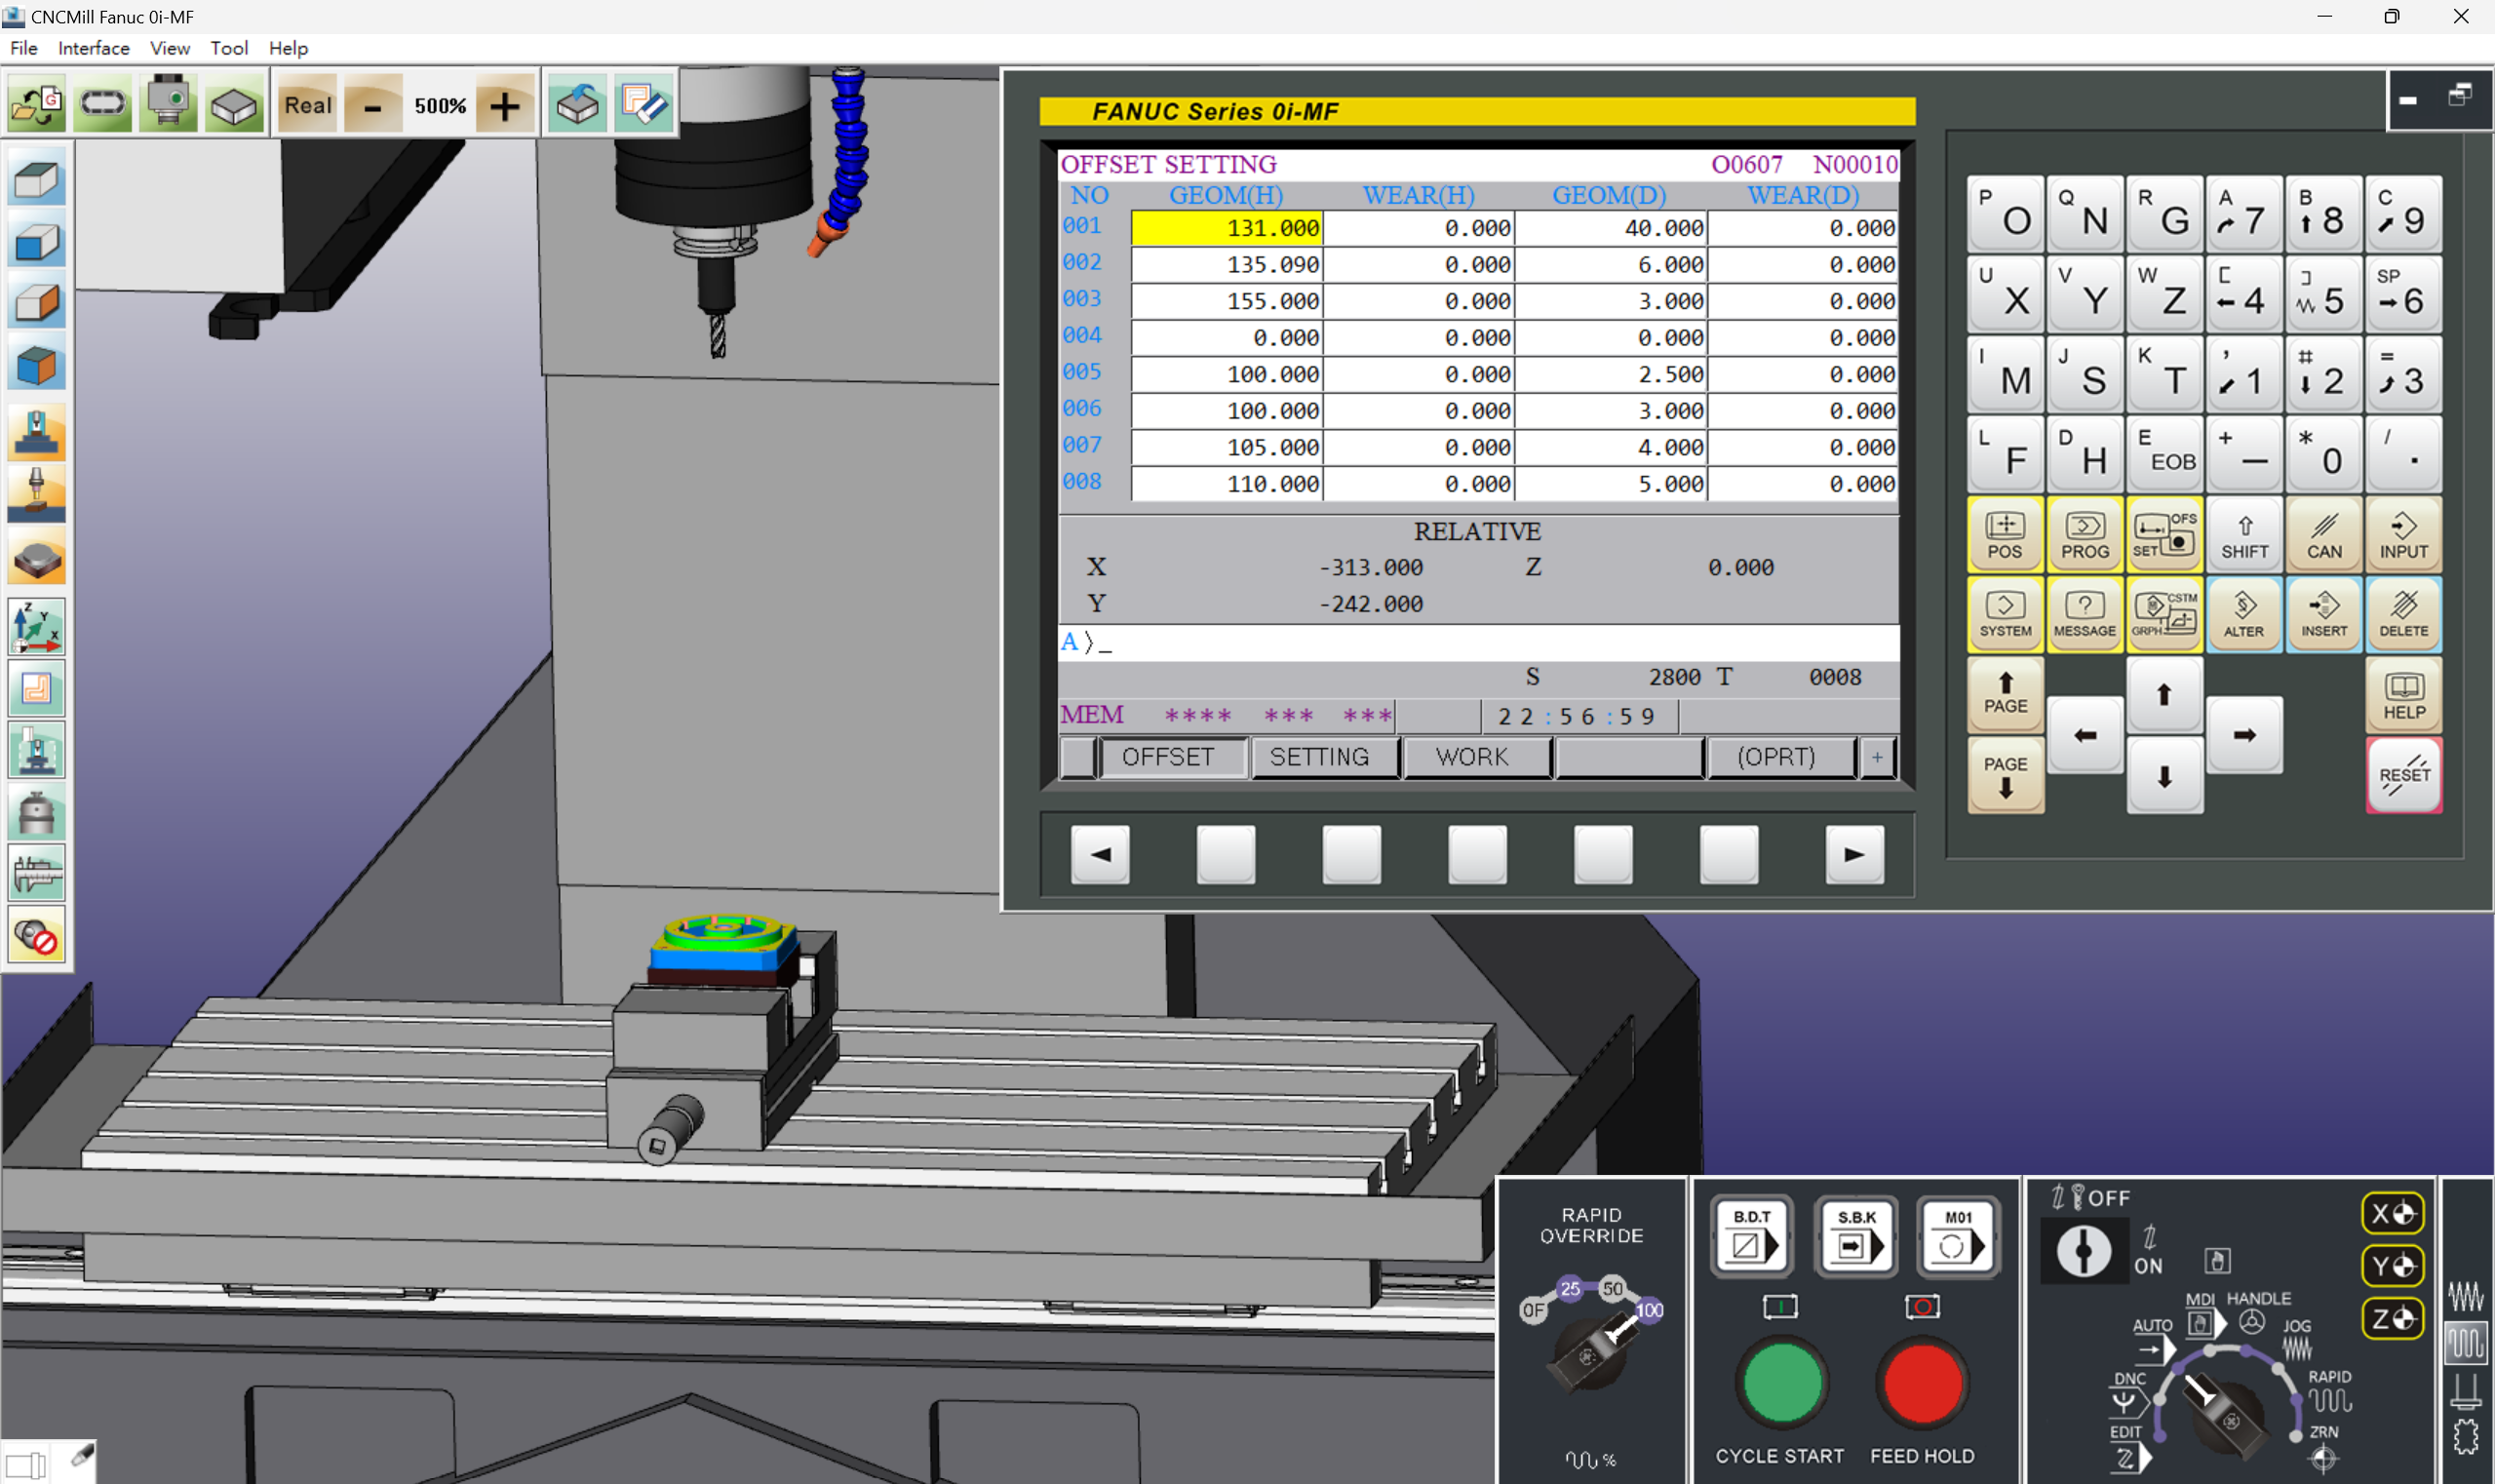The image size is (2495, 1484).
Task: Click the CSTM/GRPH function key
Action: pyautogui.click(x=2165, y=615)
